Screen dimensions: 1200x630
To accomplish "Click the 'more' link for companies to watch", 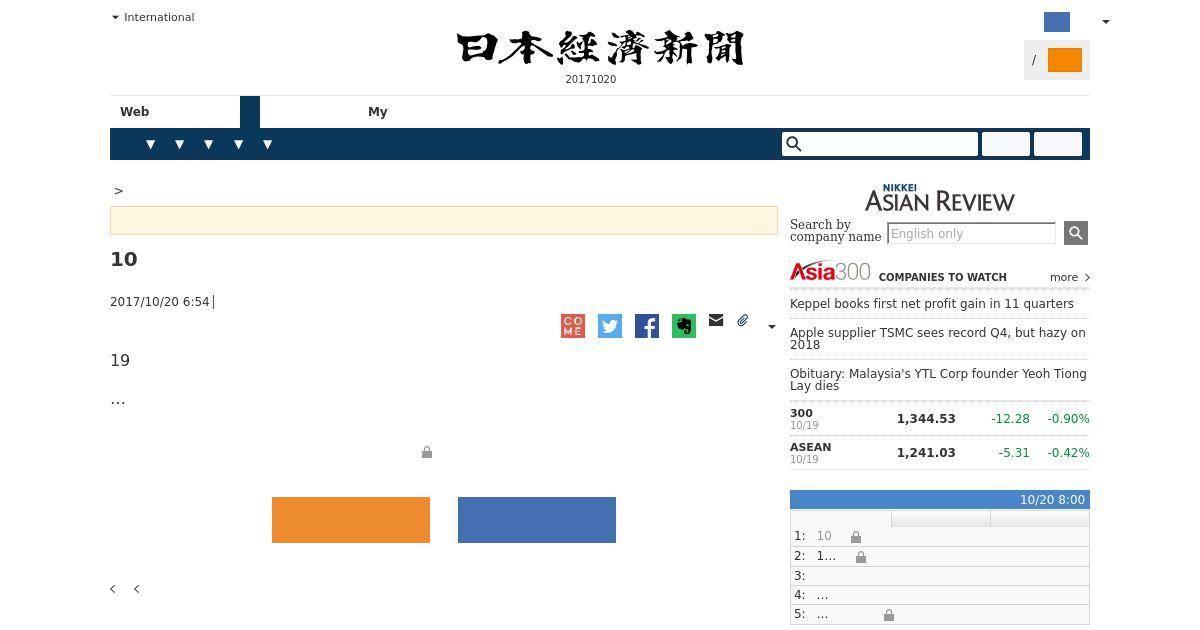I will 1070,277.
